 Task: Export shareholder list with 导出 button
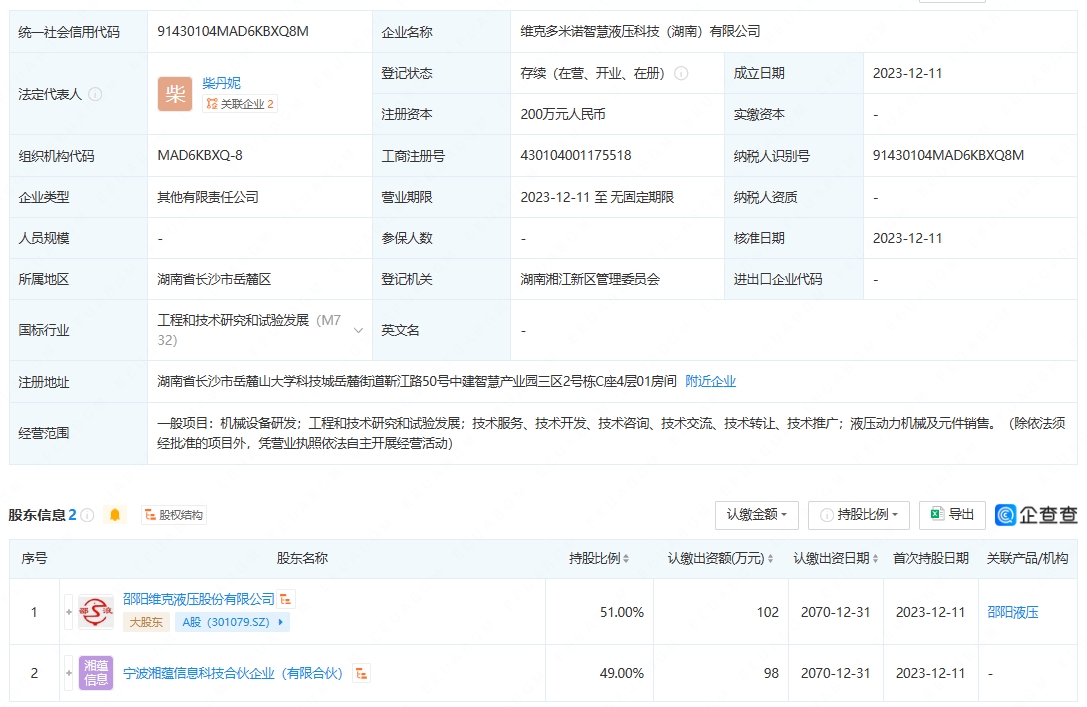click(x=952, y=515)
